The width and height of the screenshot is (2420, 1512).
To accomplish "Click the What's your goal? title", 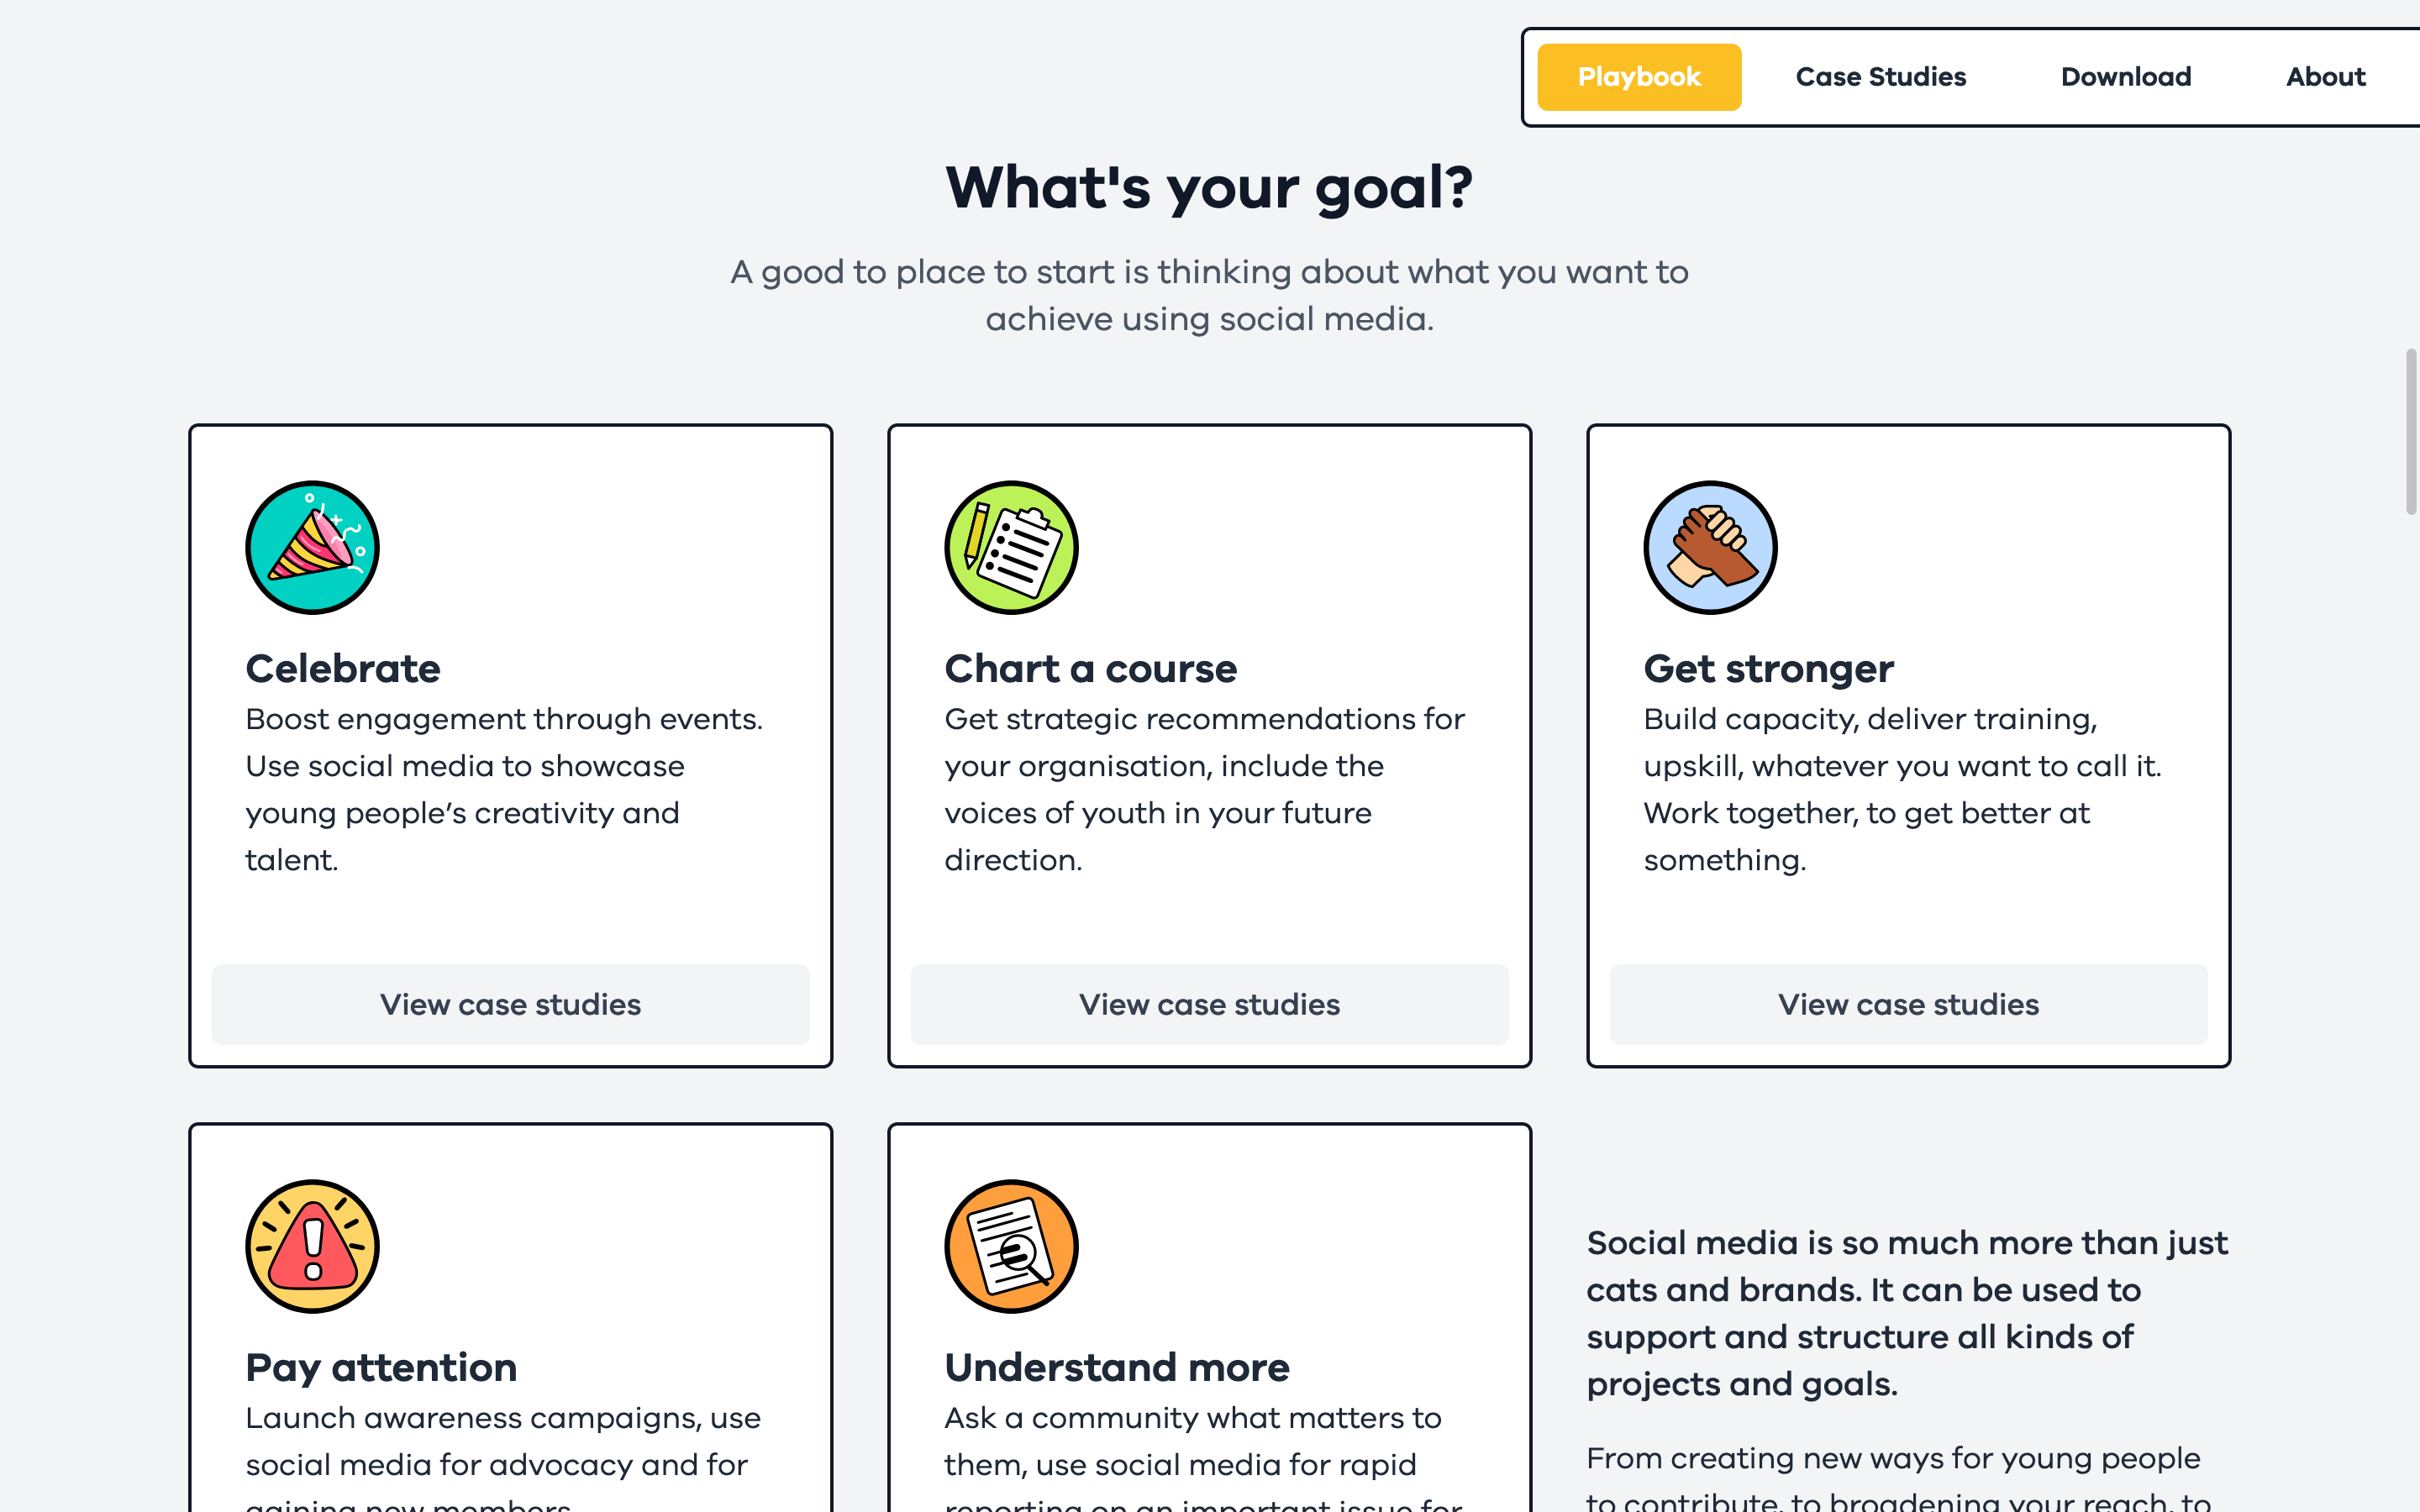I will point(1209,187).
